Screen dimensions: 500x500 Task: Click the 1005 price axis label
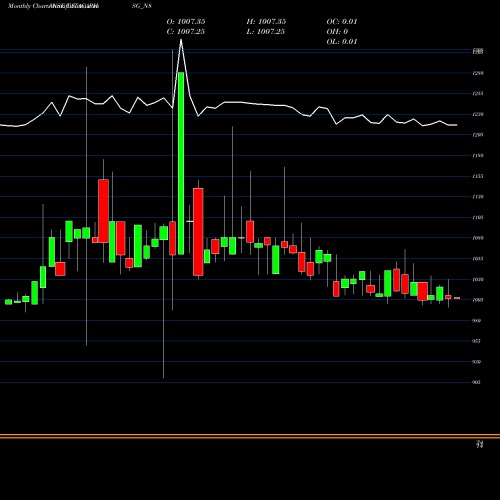pos(478,300)
